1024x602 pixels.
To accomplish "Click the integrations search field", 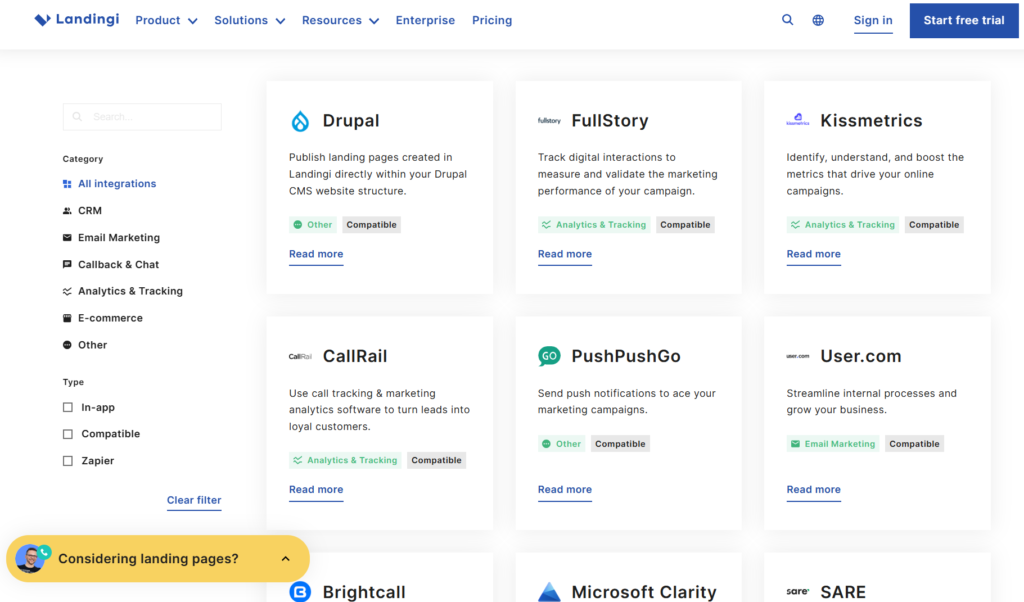I will (x=142, y=117).
